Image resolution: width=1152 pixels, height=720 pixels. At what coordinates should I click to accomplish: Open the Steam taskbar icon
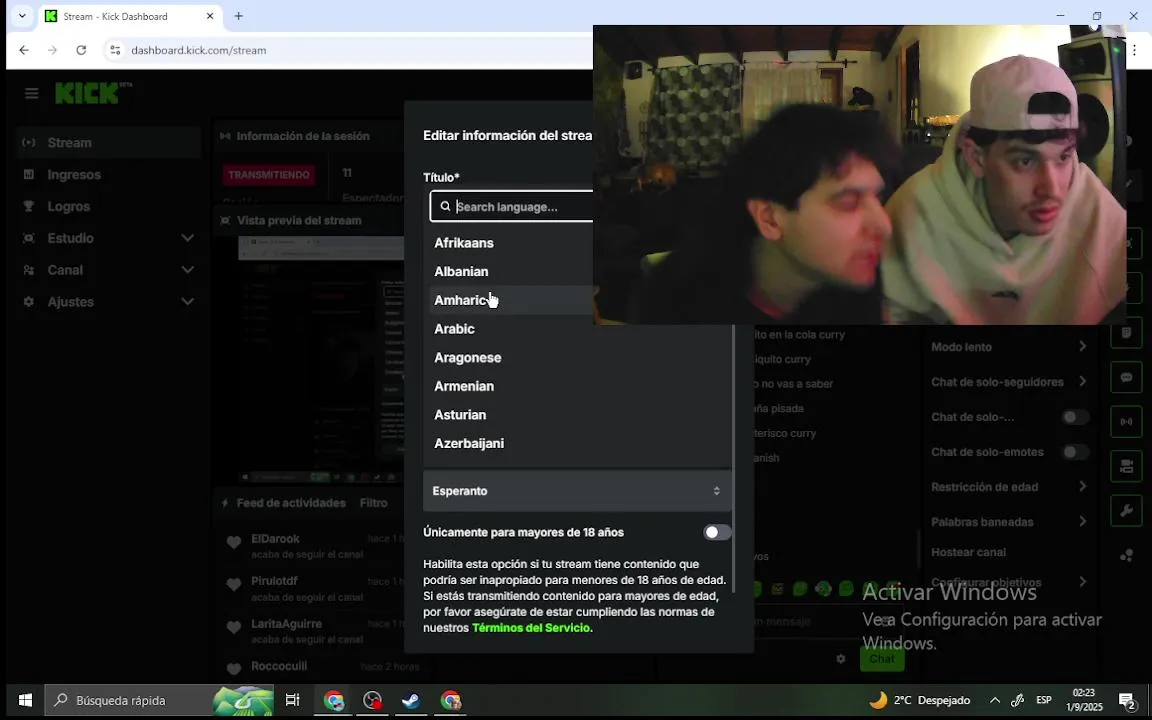tap(411, 700)
